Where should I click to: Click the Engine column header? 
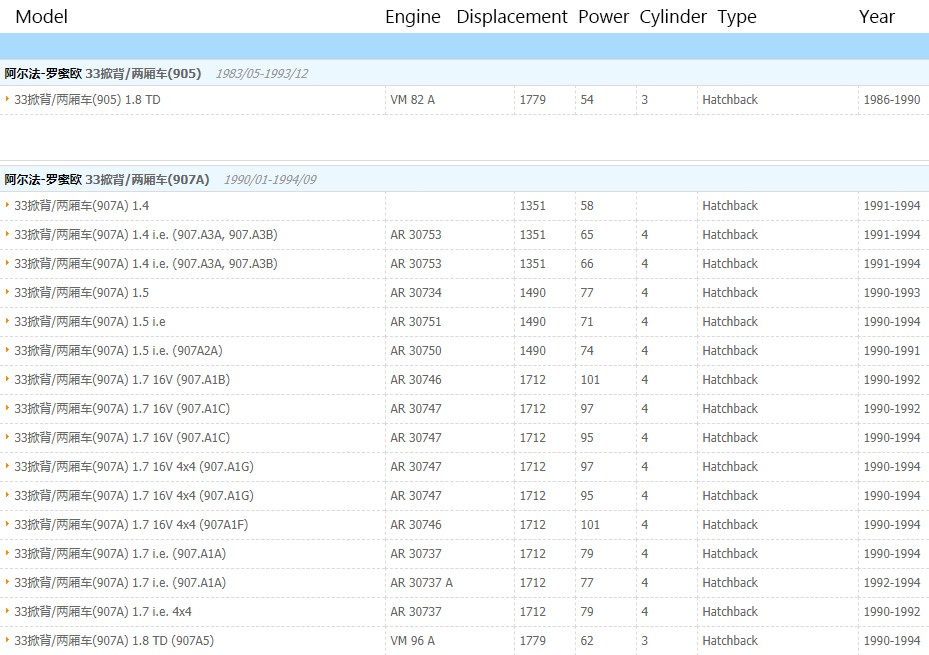tap(412, 17)
